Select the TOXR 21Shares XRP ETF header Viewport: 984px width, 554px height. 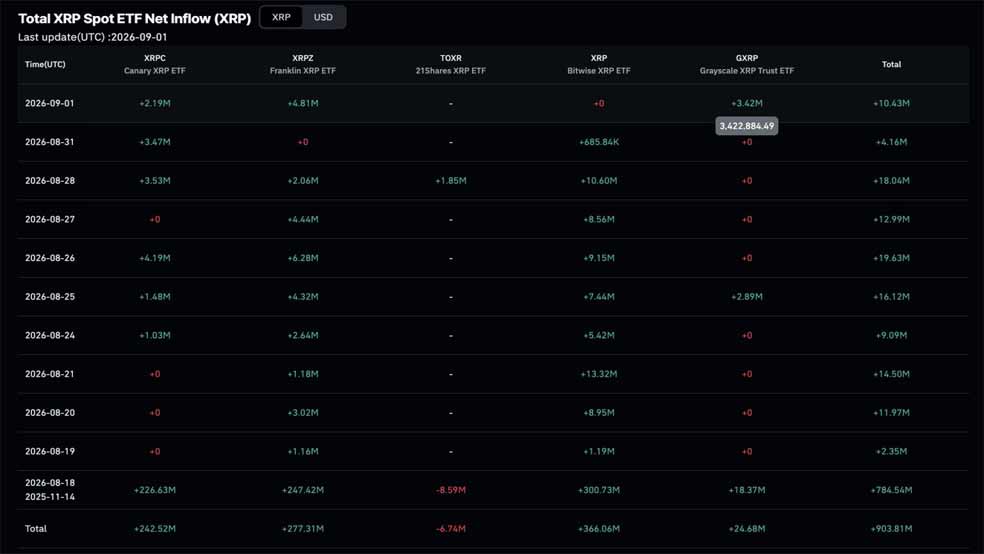(451, 64)
